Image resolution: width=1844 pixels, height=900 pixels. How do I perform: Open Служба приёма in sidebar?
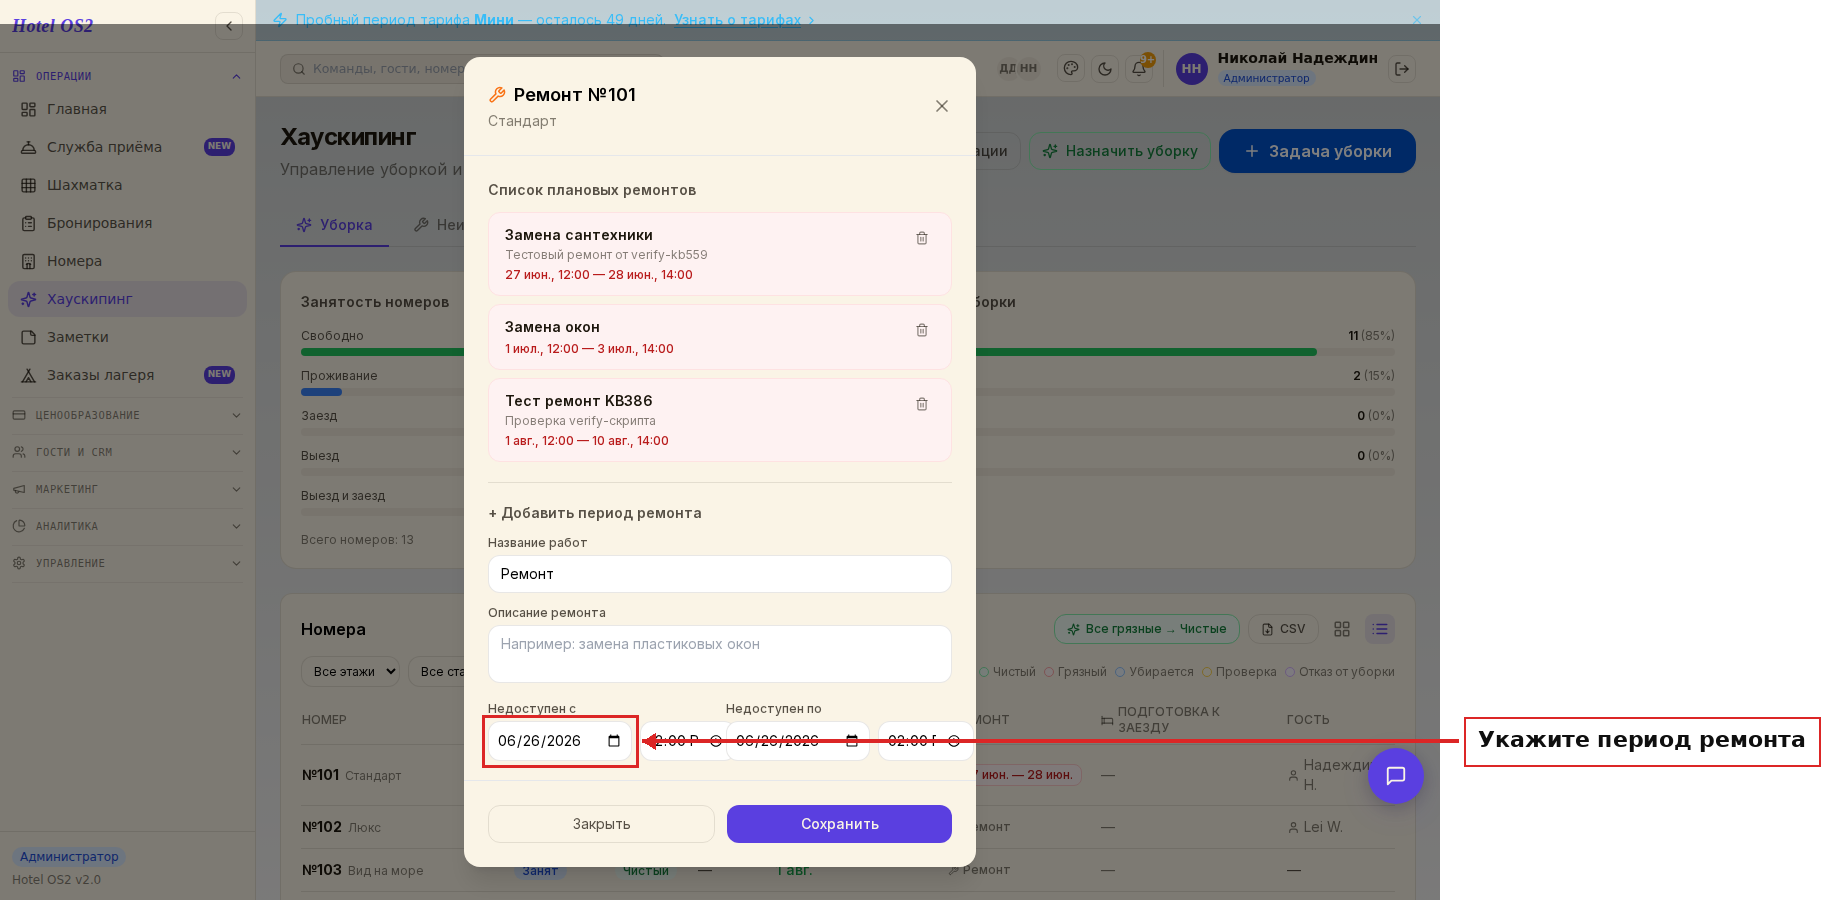127,147
